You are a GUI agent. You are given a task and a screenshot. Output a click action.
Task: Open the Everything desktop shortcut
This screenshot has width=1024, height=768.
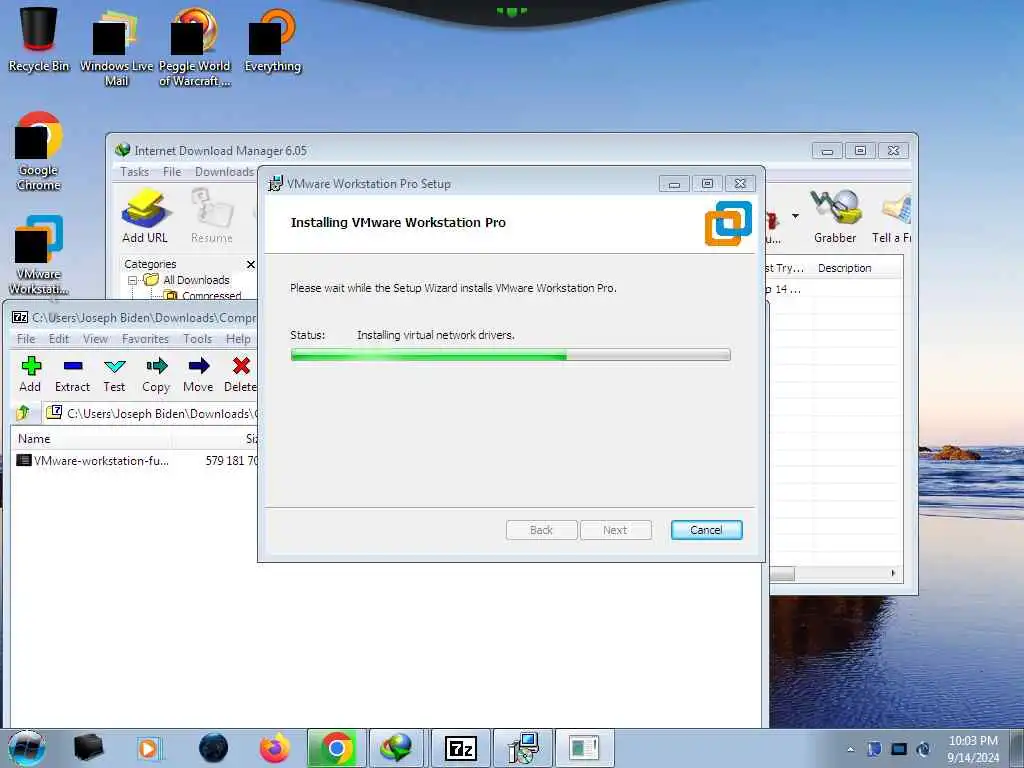tap(273, 39)
